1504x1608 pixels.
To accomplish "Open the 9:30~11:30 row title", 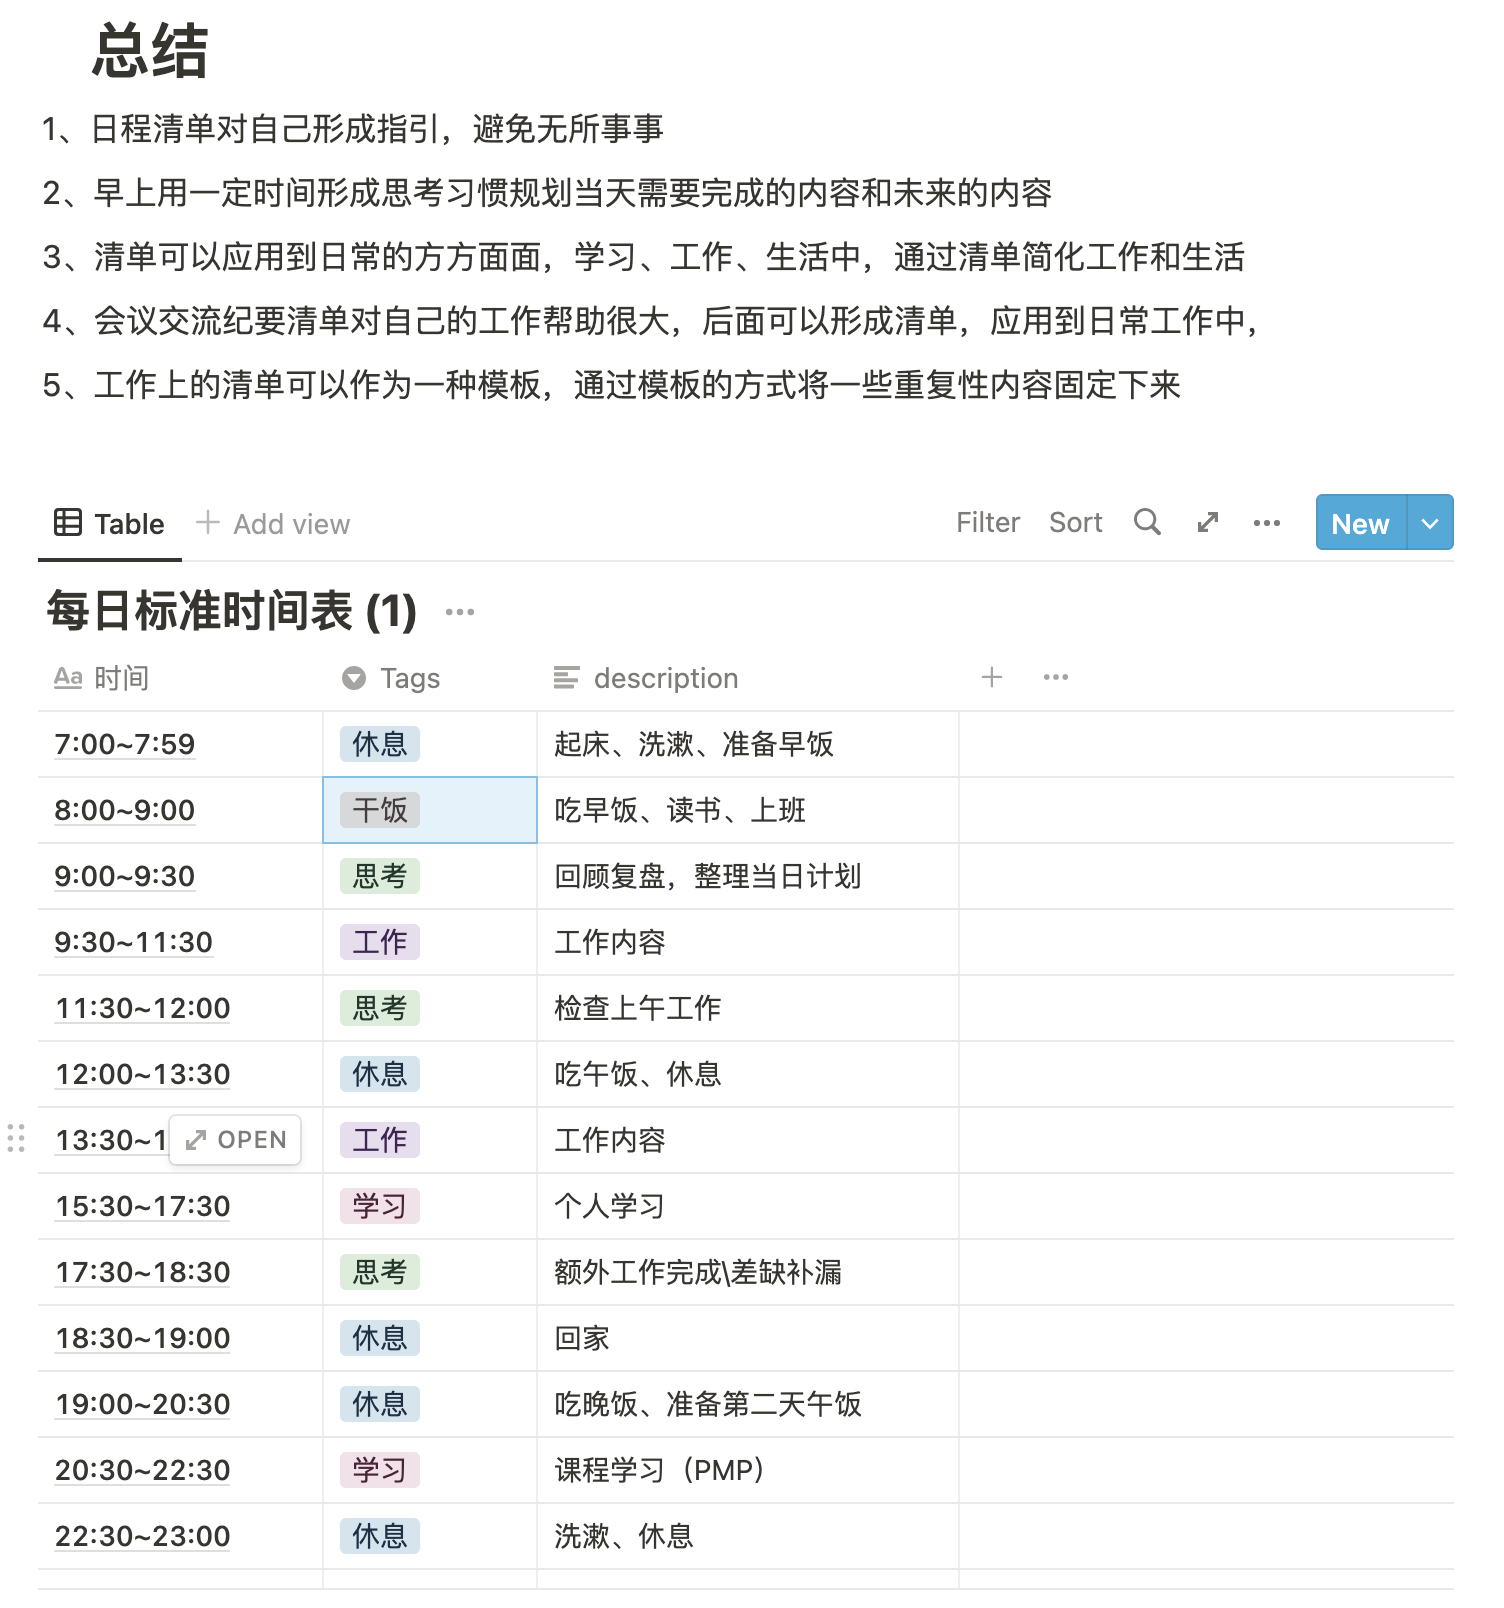I will (134, 942).
